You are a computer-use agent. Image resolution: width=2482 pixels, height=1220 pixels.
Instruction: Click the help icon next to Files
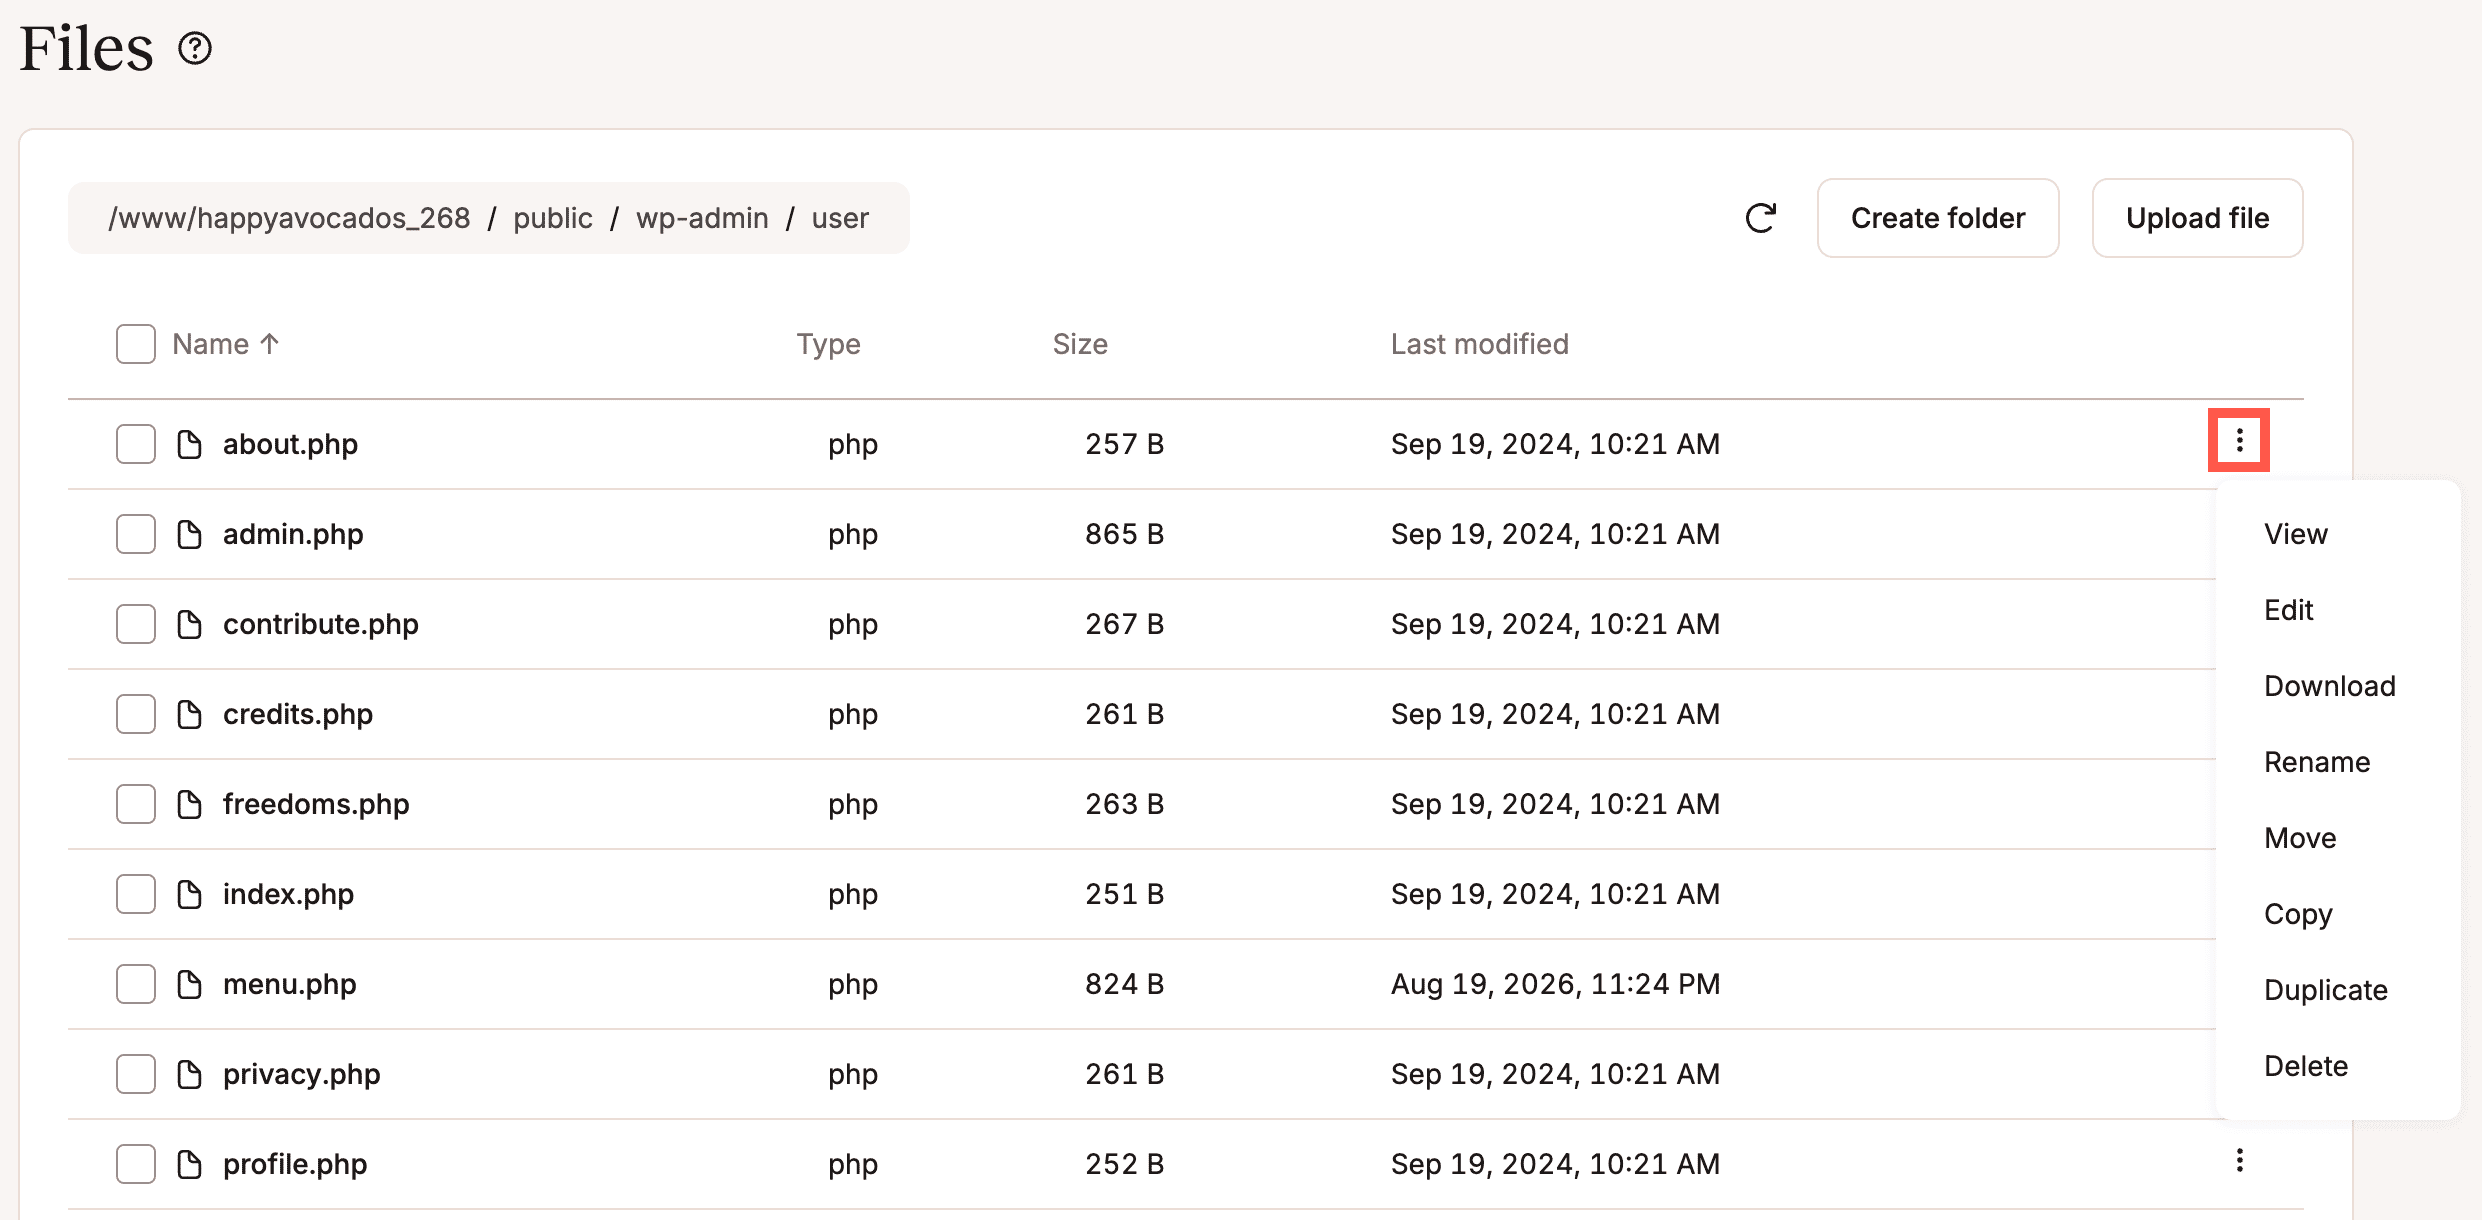[x=195, y=48]
